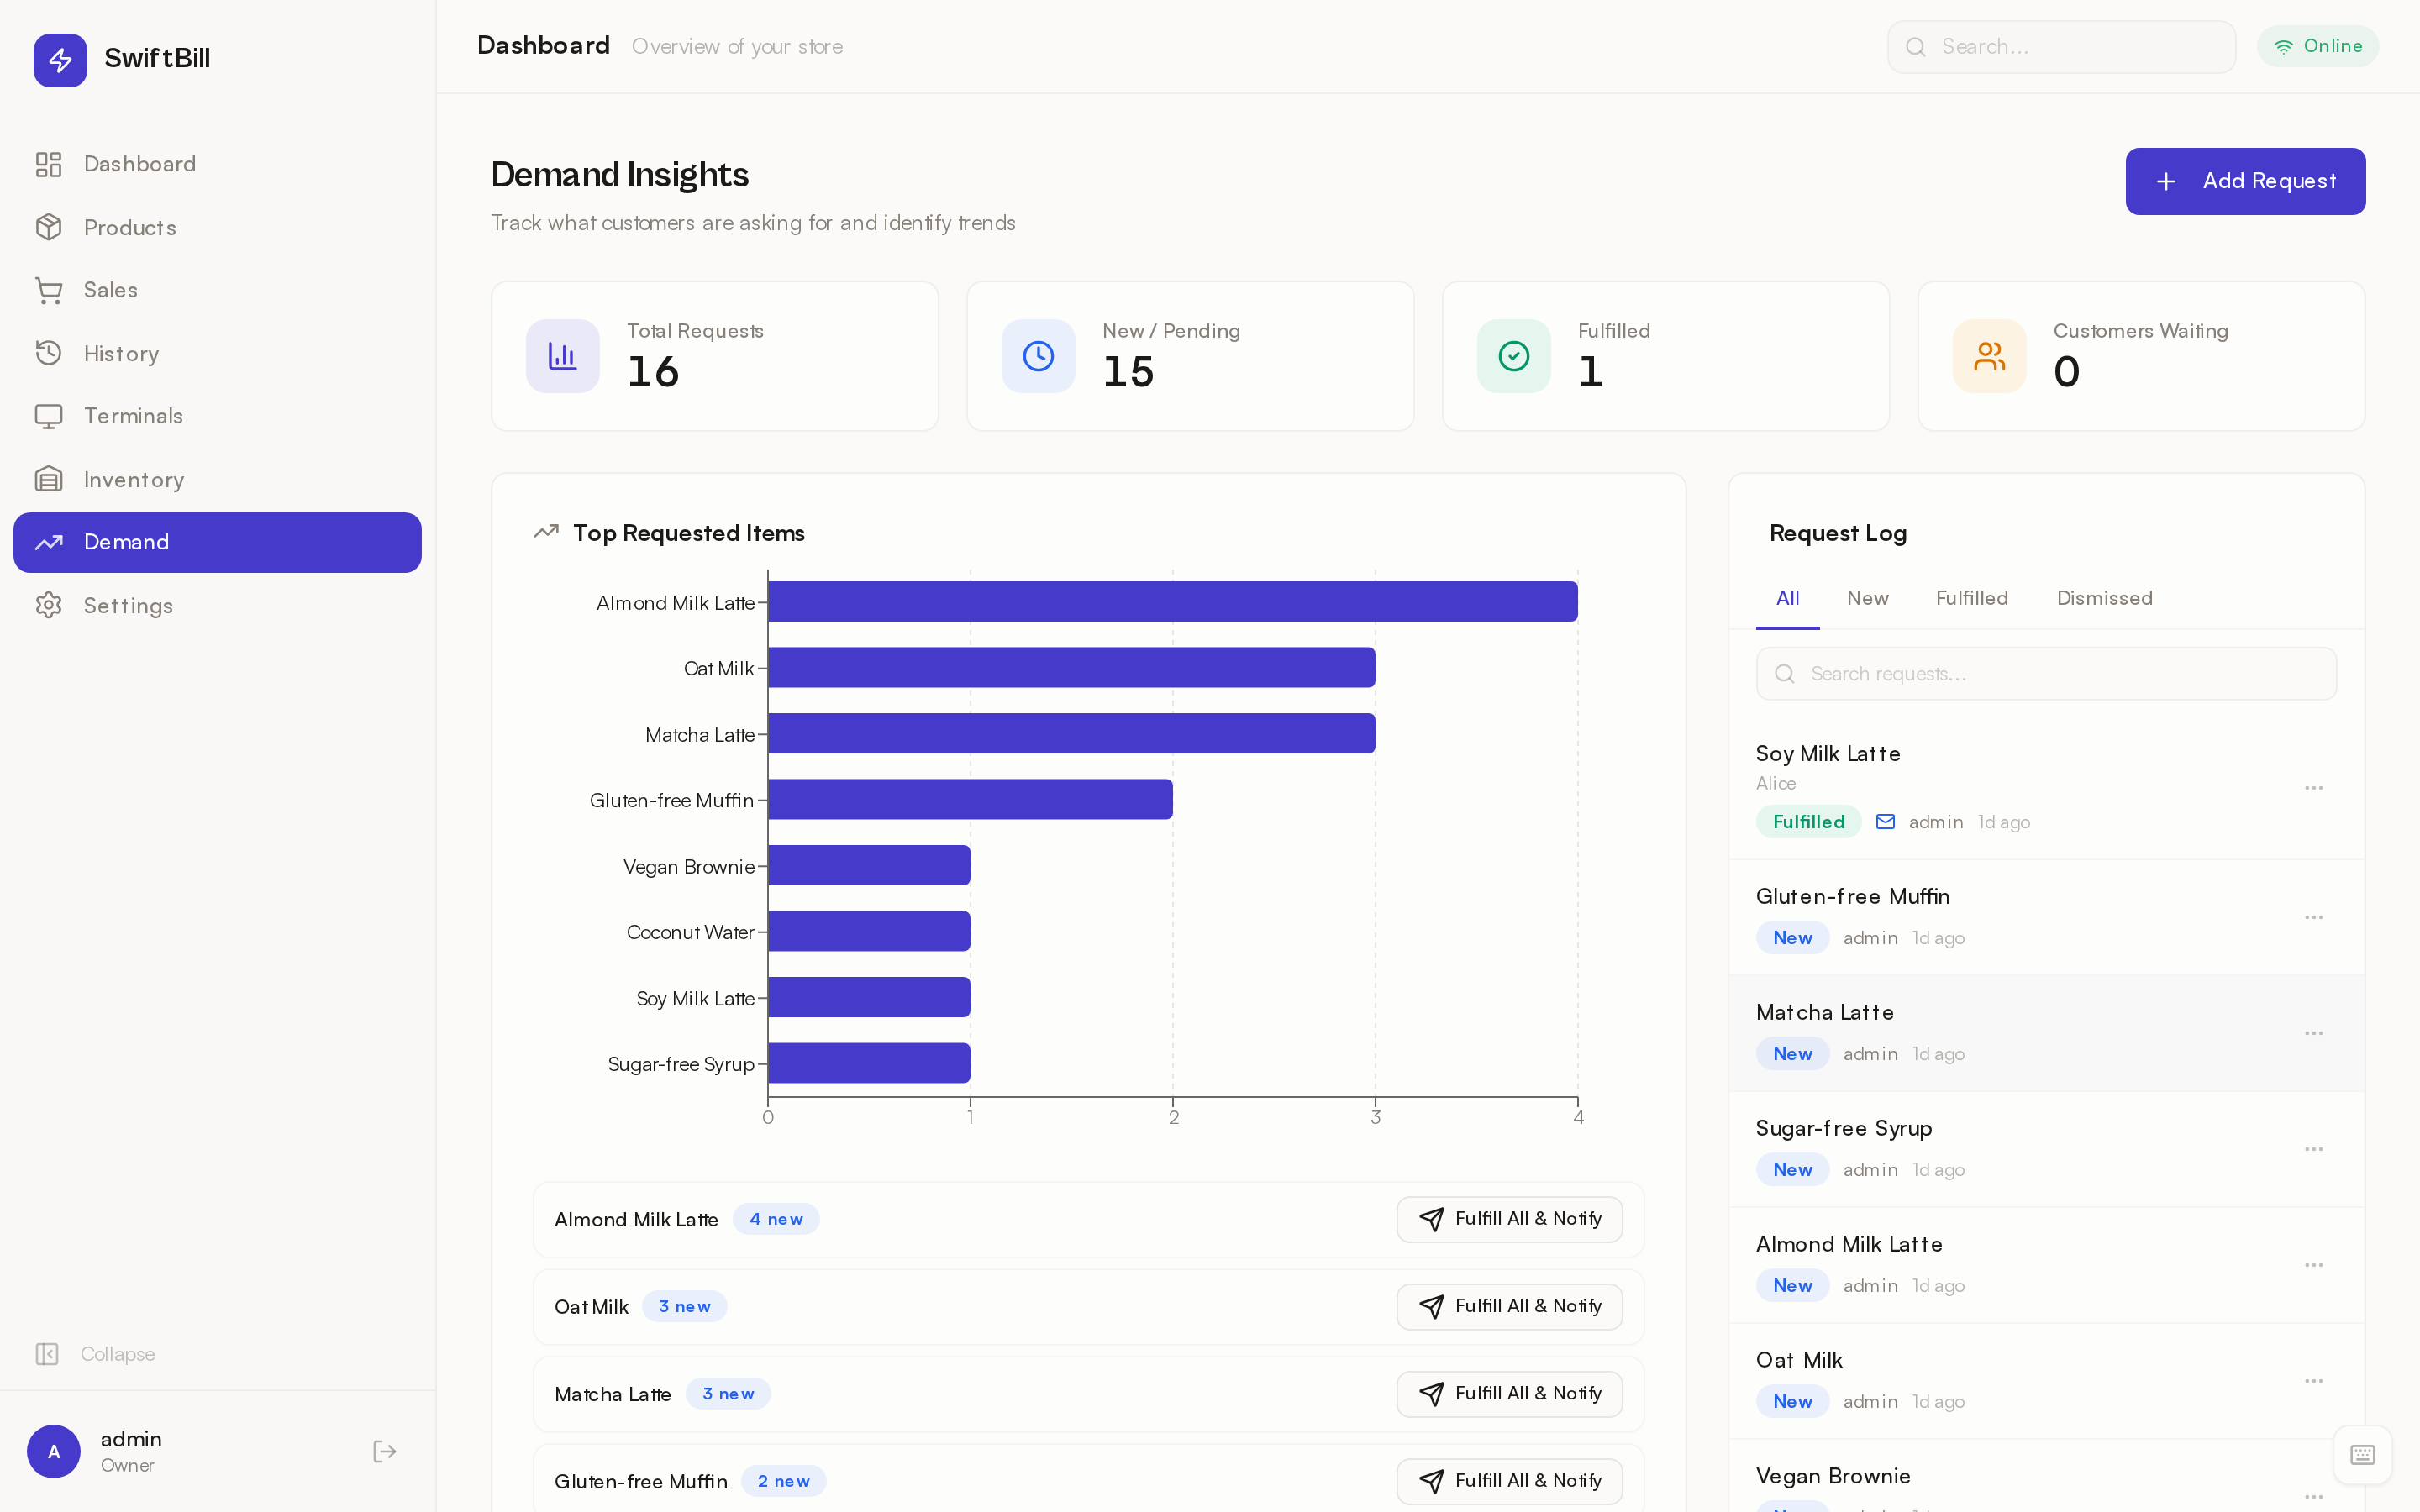The width and height of the screenshot is (2420, 1512).
Task: Click the Demand Insights heading
Action: (x=619, y=175)
